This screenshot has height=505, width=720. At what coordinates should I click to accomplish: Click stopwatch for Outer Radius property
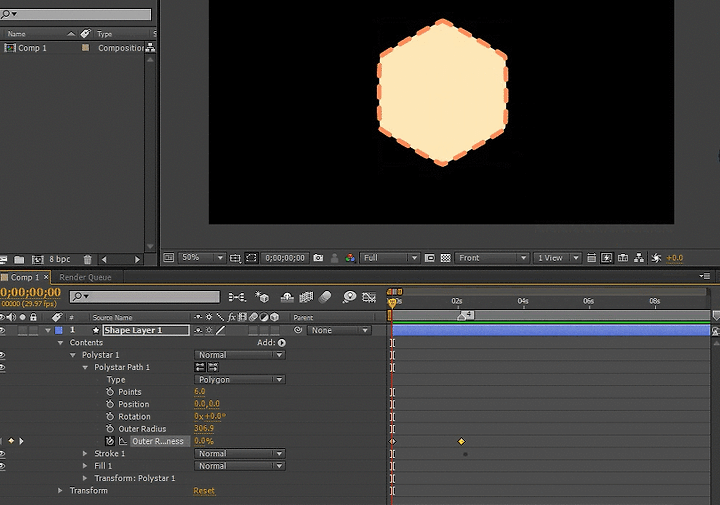[110, 429]
